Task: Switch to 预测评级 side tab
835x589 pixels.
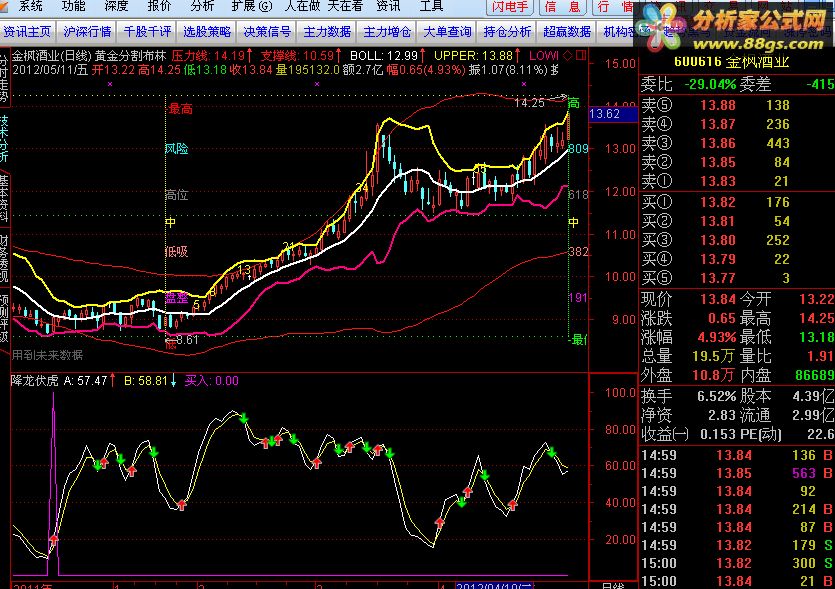Action: (x=4, y=318)
